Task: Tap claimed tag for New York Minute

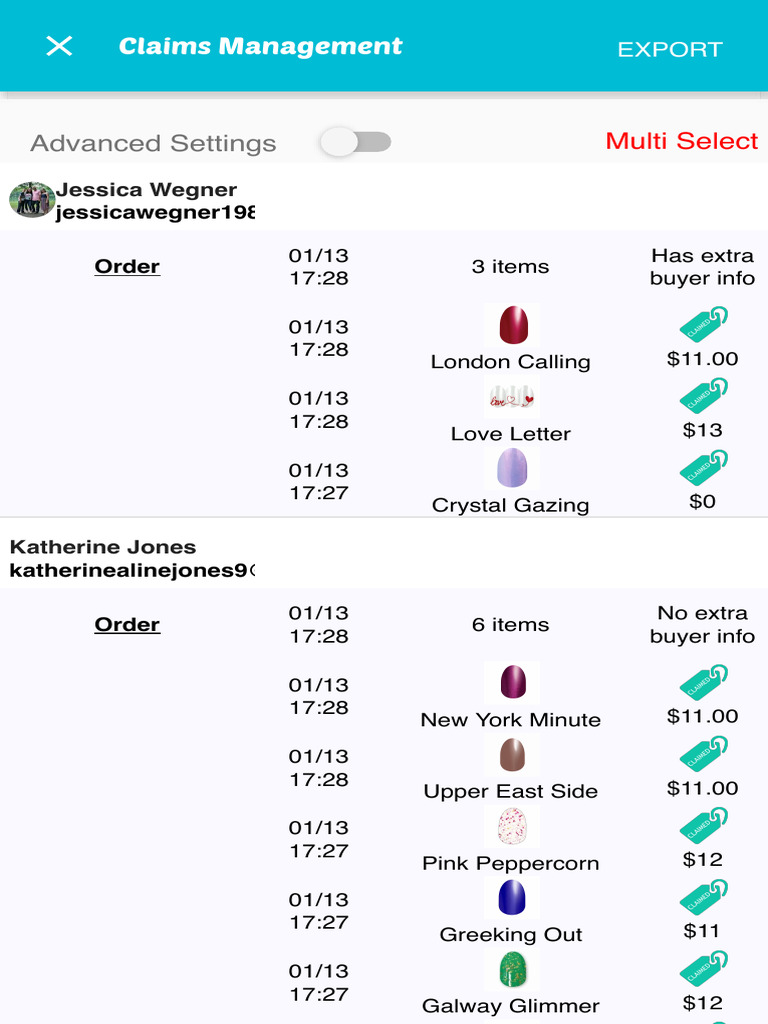Action: [x=703, y=682]
